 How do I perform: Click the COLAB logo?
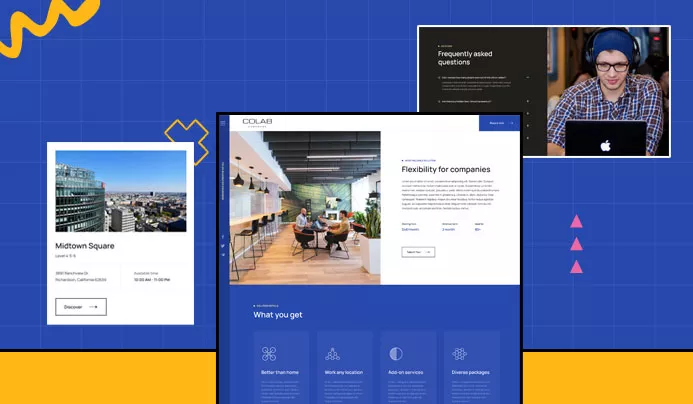257,122
